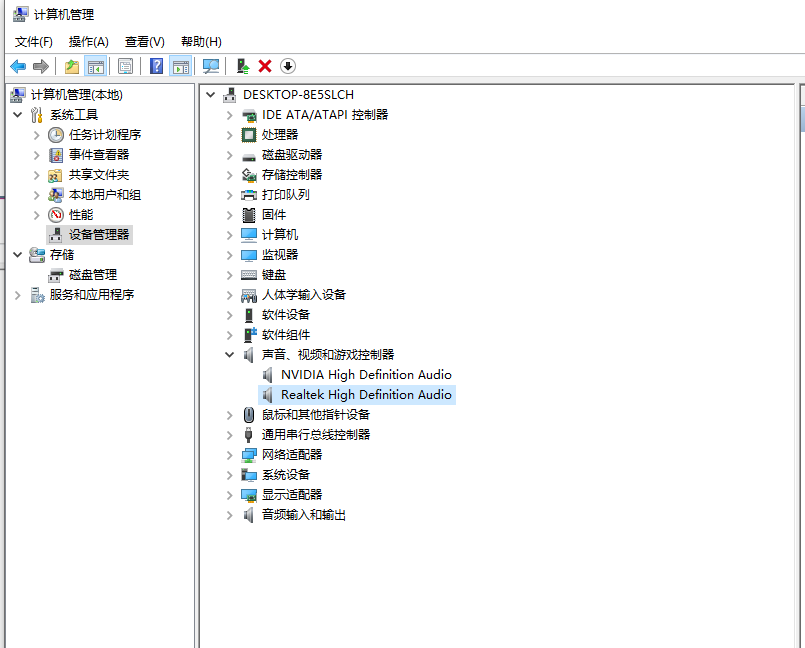Screen dimensions: 805x648
Task: Open the 查看(V) menu
Action: (x=143, y=41)
